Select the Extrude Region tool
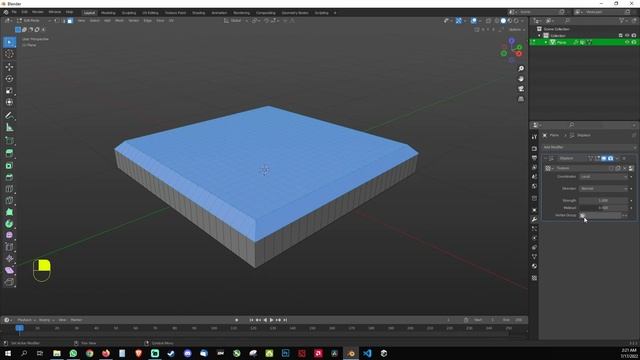Image resolution: width=640 pixels, height=360 pixels. [9, 153]
